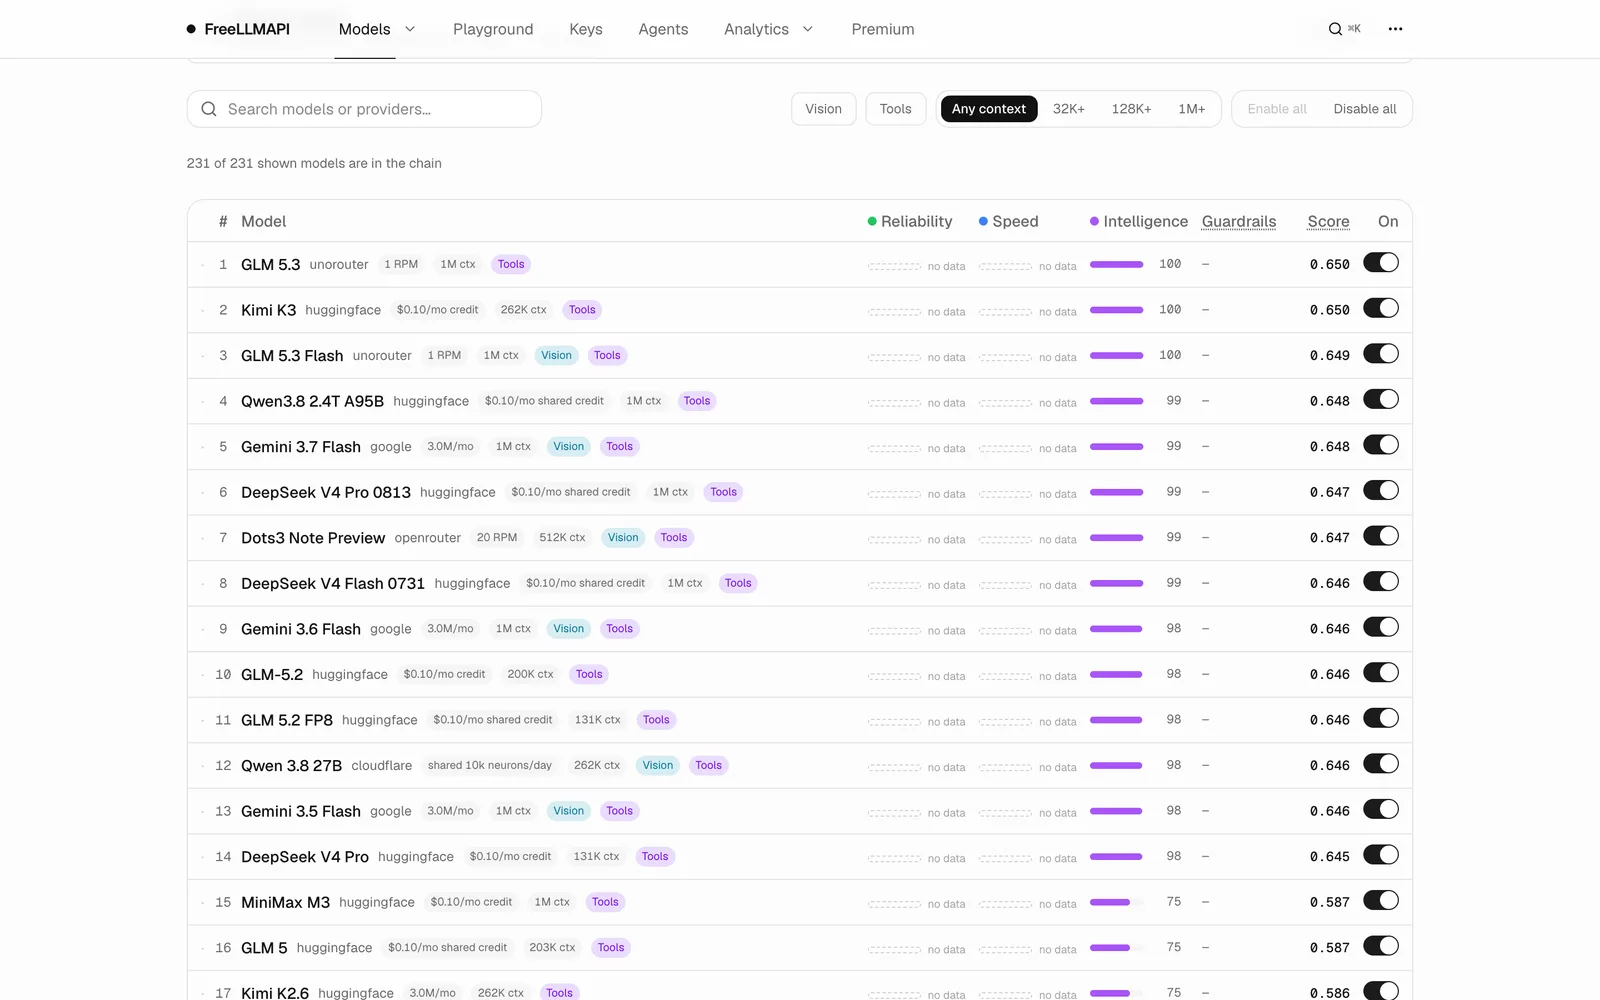Switch to the Agents tab
This screenshot has width=1600, height=1000.
(x=663, y=29)
